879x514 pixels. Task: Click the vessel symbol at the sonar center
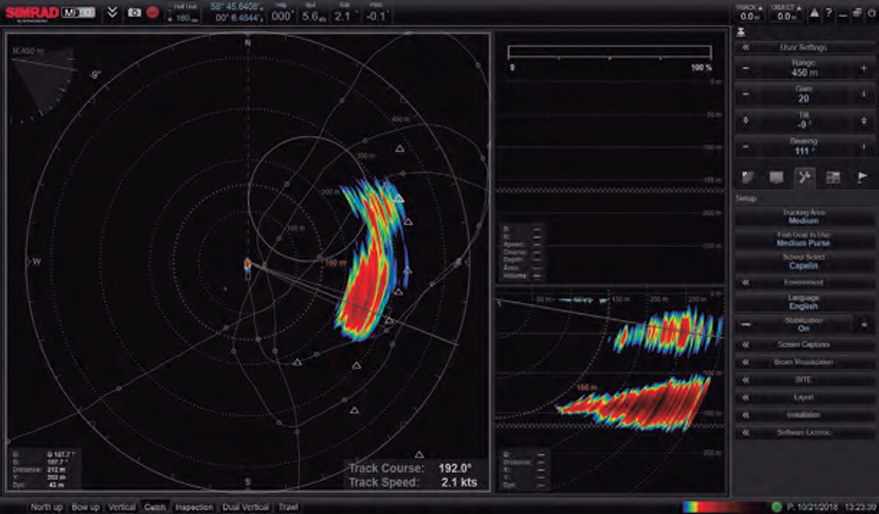click(x=247, y=265)
